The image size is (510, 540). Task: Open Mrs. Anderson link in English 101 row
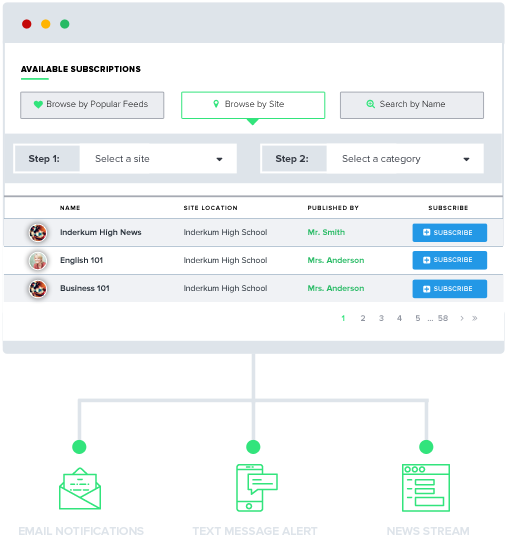tap(336, 260)
